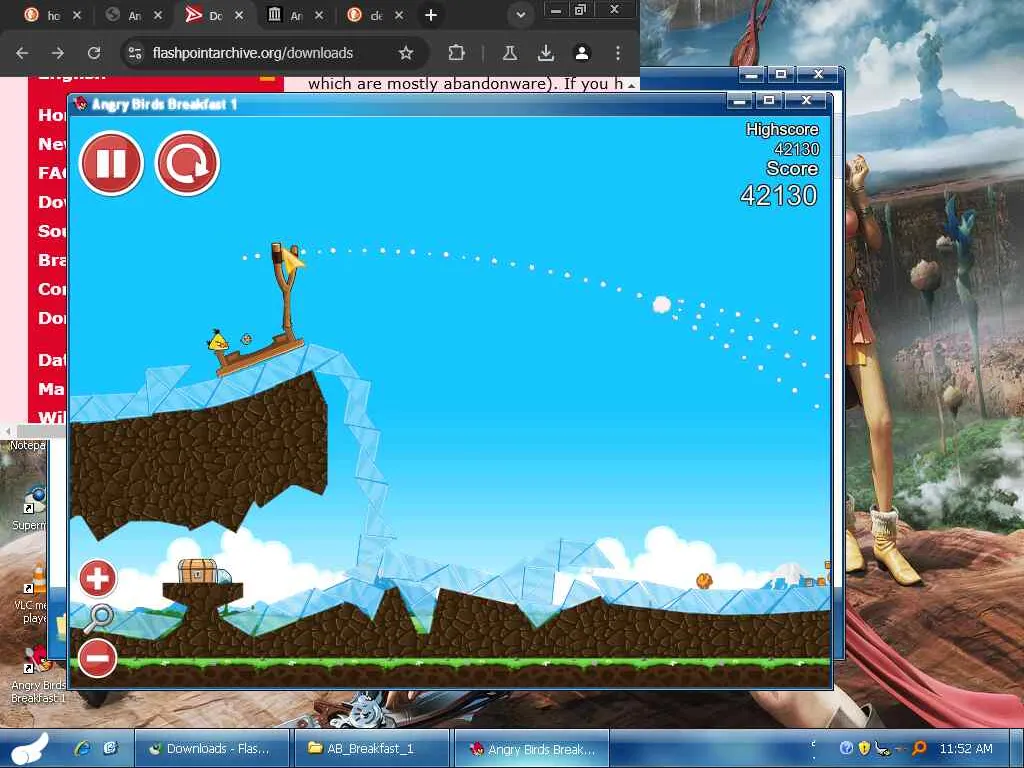Click the 'Score' label in the game

click(792, 168)
